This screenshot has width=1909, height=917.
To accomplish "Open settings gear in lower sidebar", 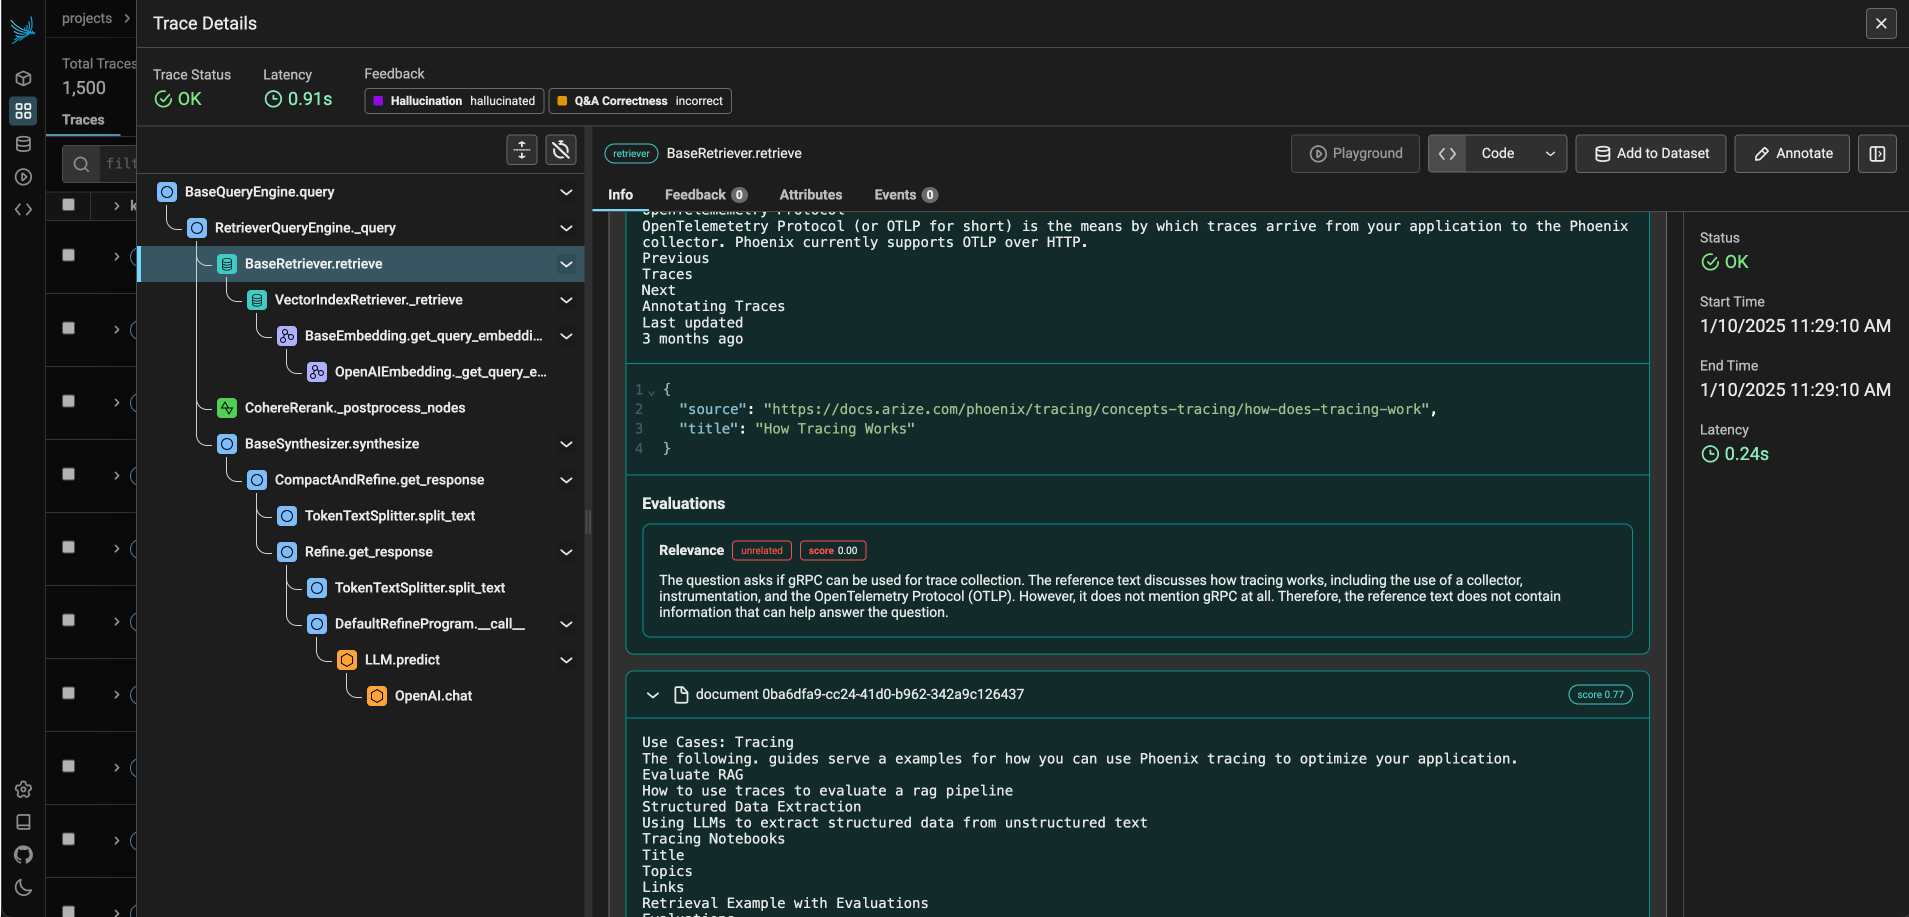I will coord(23,789).
